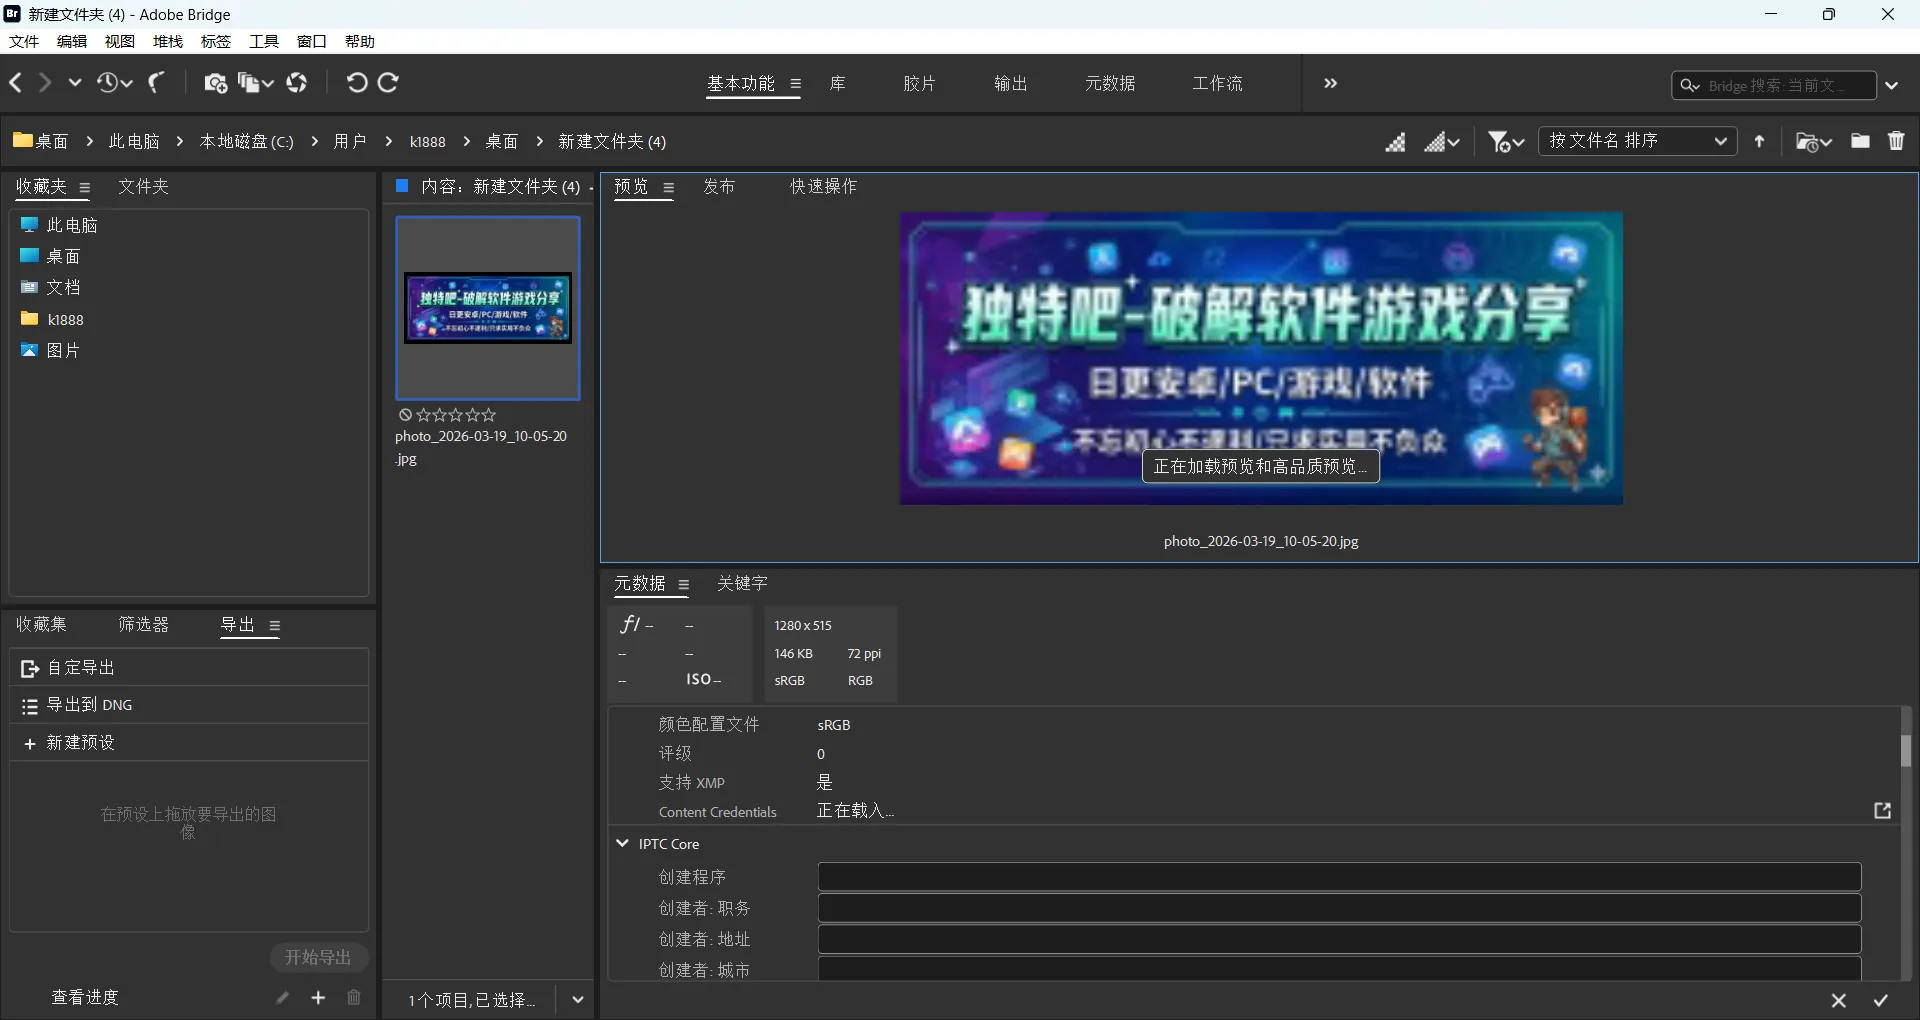This screenshot has height=1020, width=1920.
Task: Select the filter items by rating icon
Action: click(1499, 141)
